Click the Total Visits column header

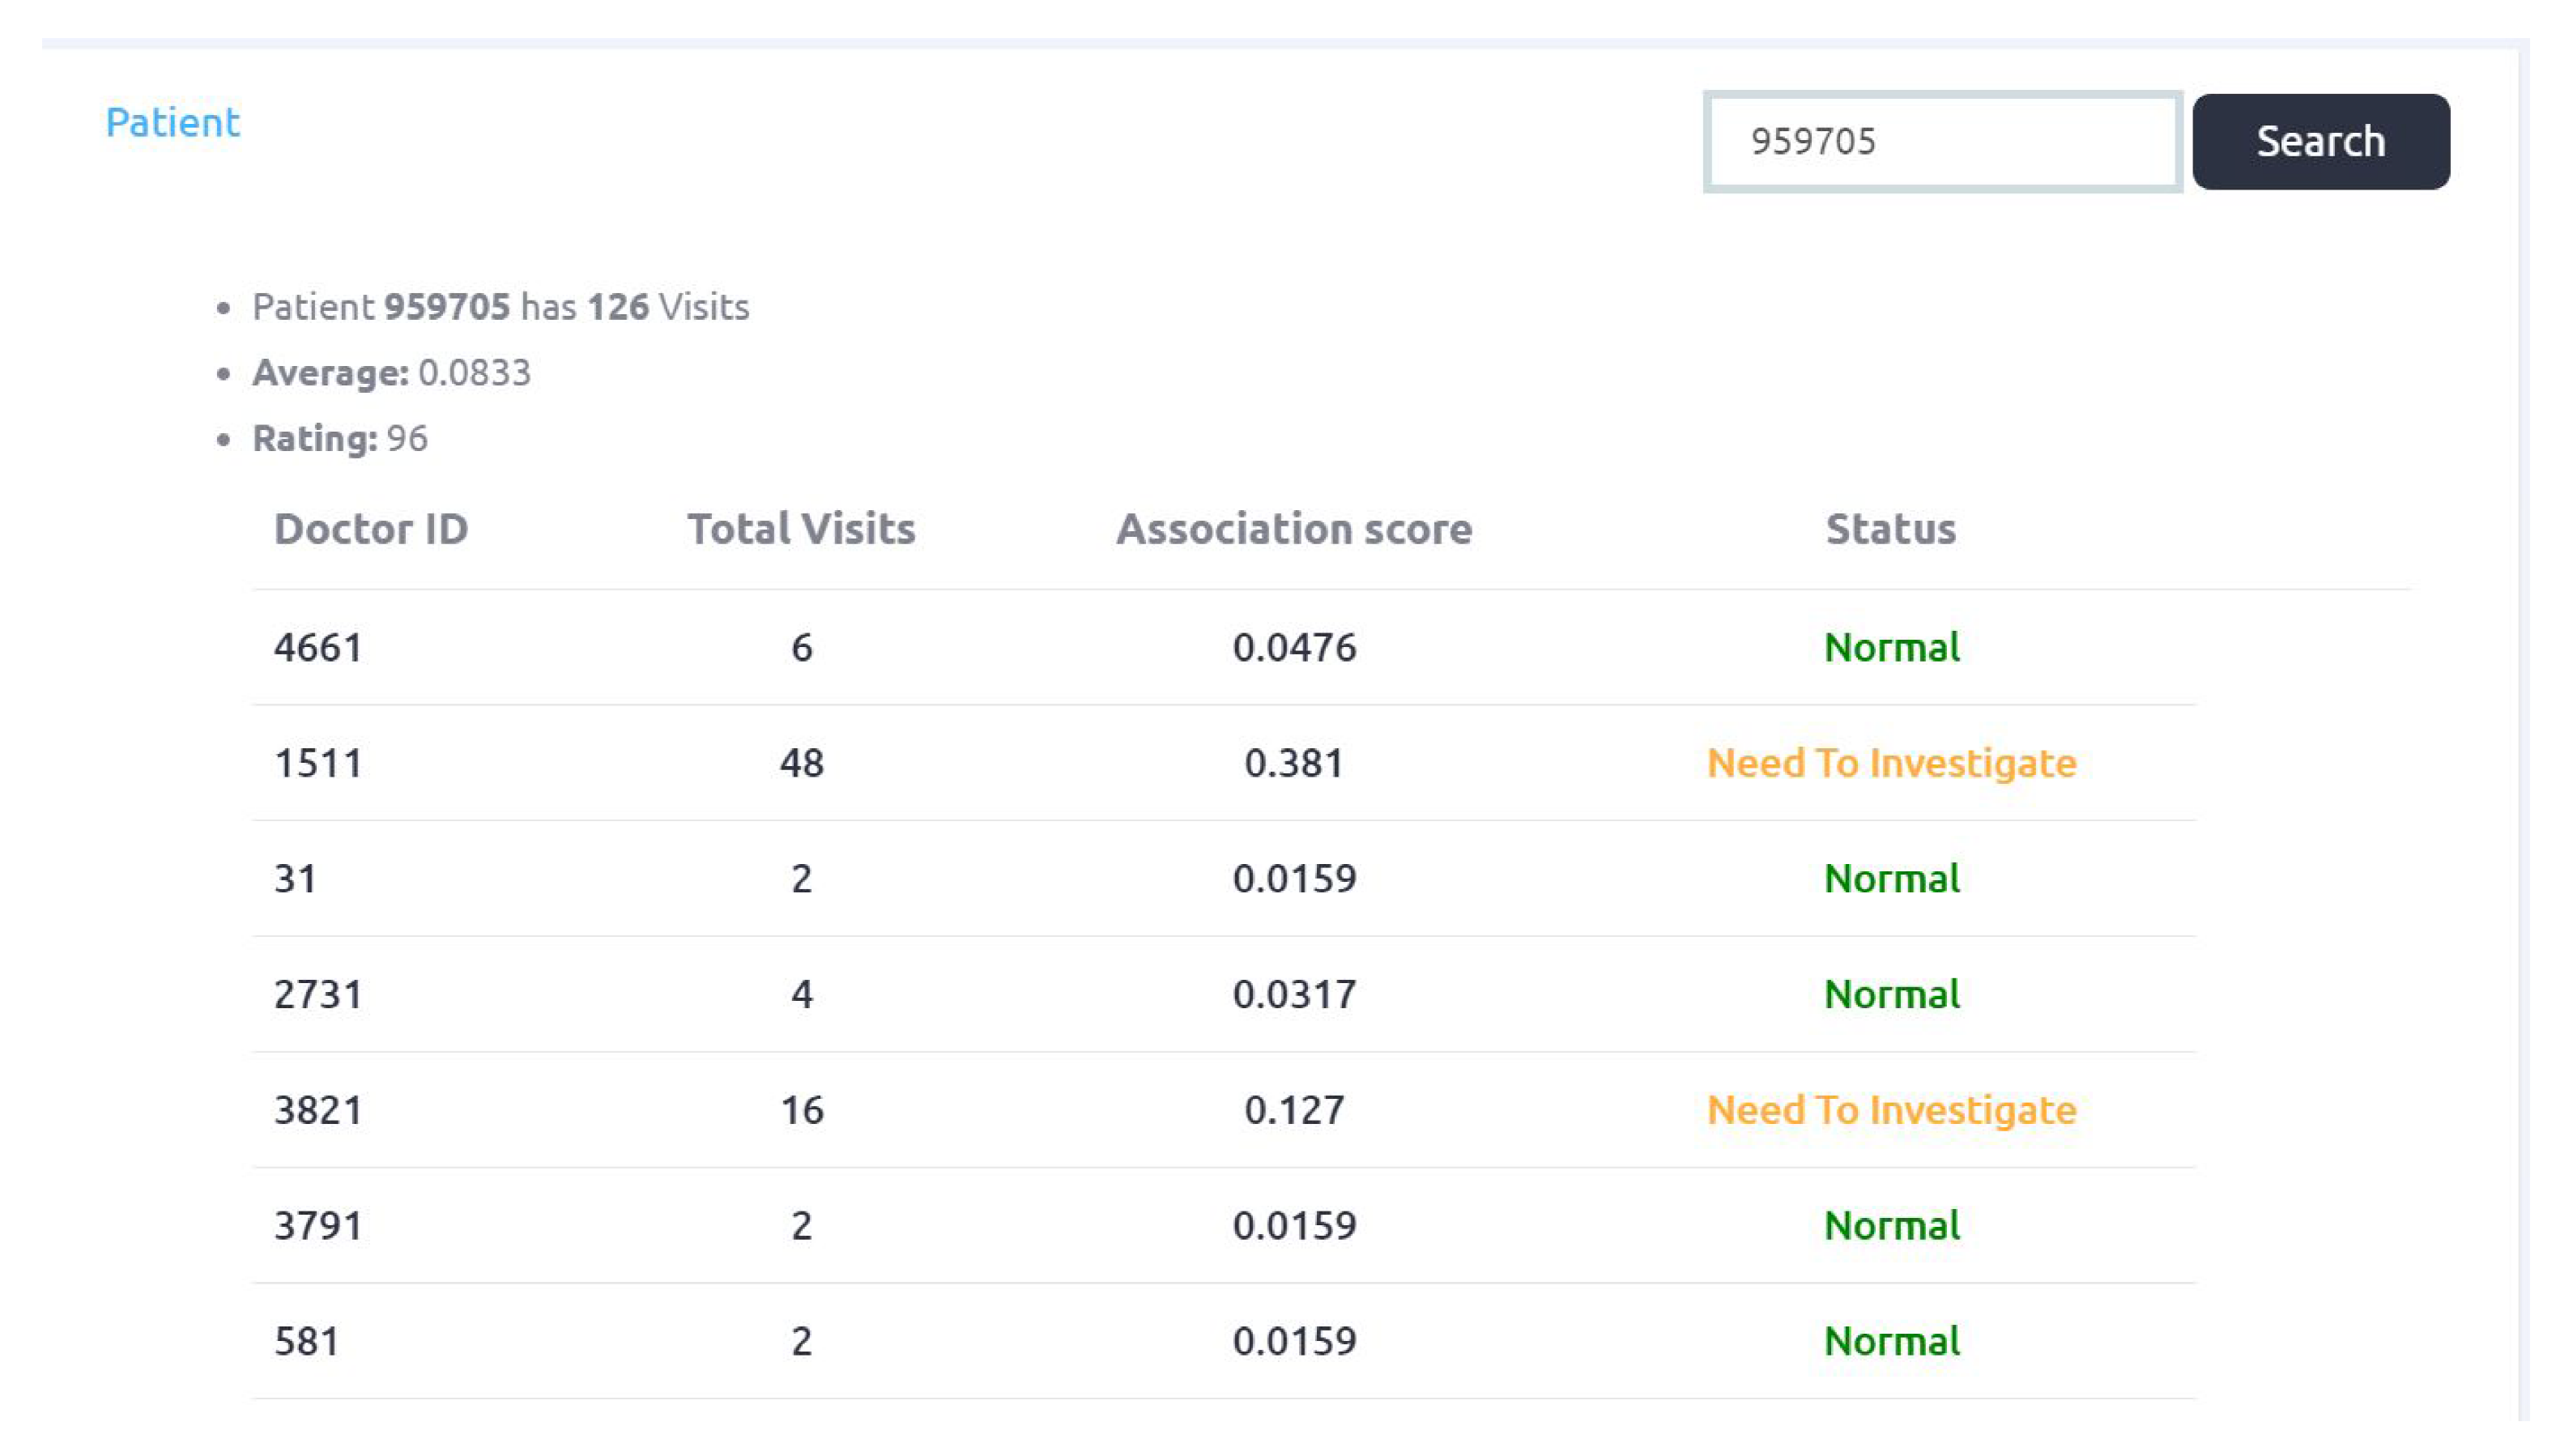pos(800,528)
